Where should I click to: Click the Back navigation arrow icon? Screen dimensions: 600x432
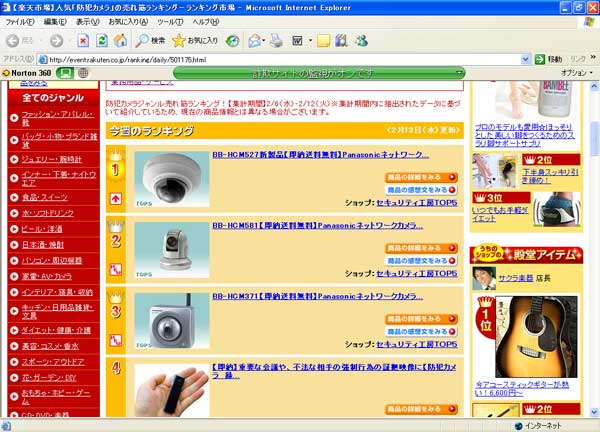coord(13,40)
